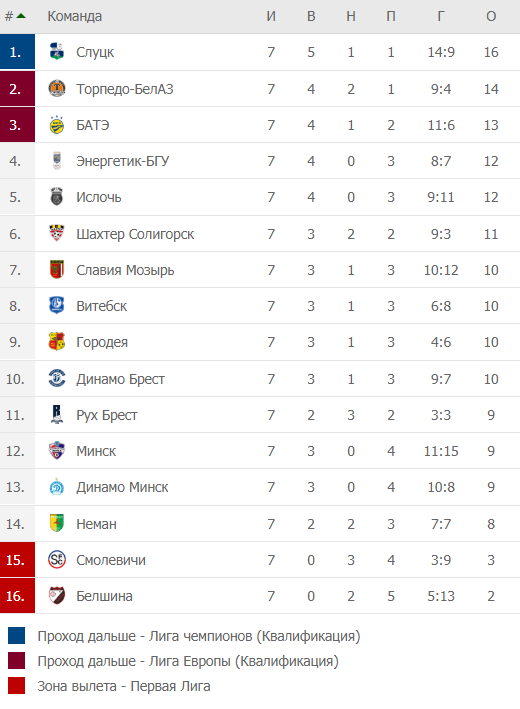Click the Славия Мозырь crest icon

(x=57, y=270)
